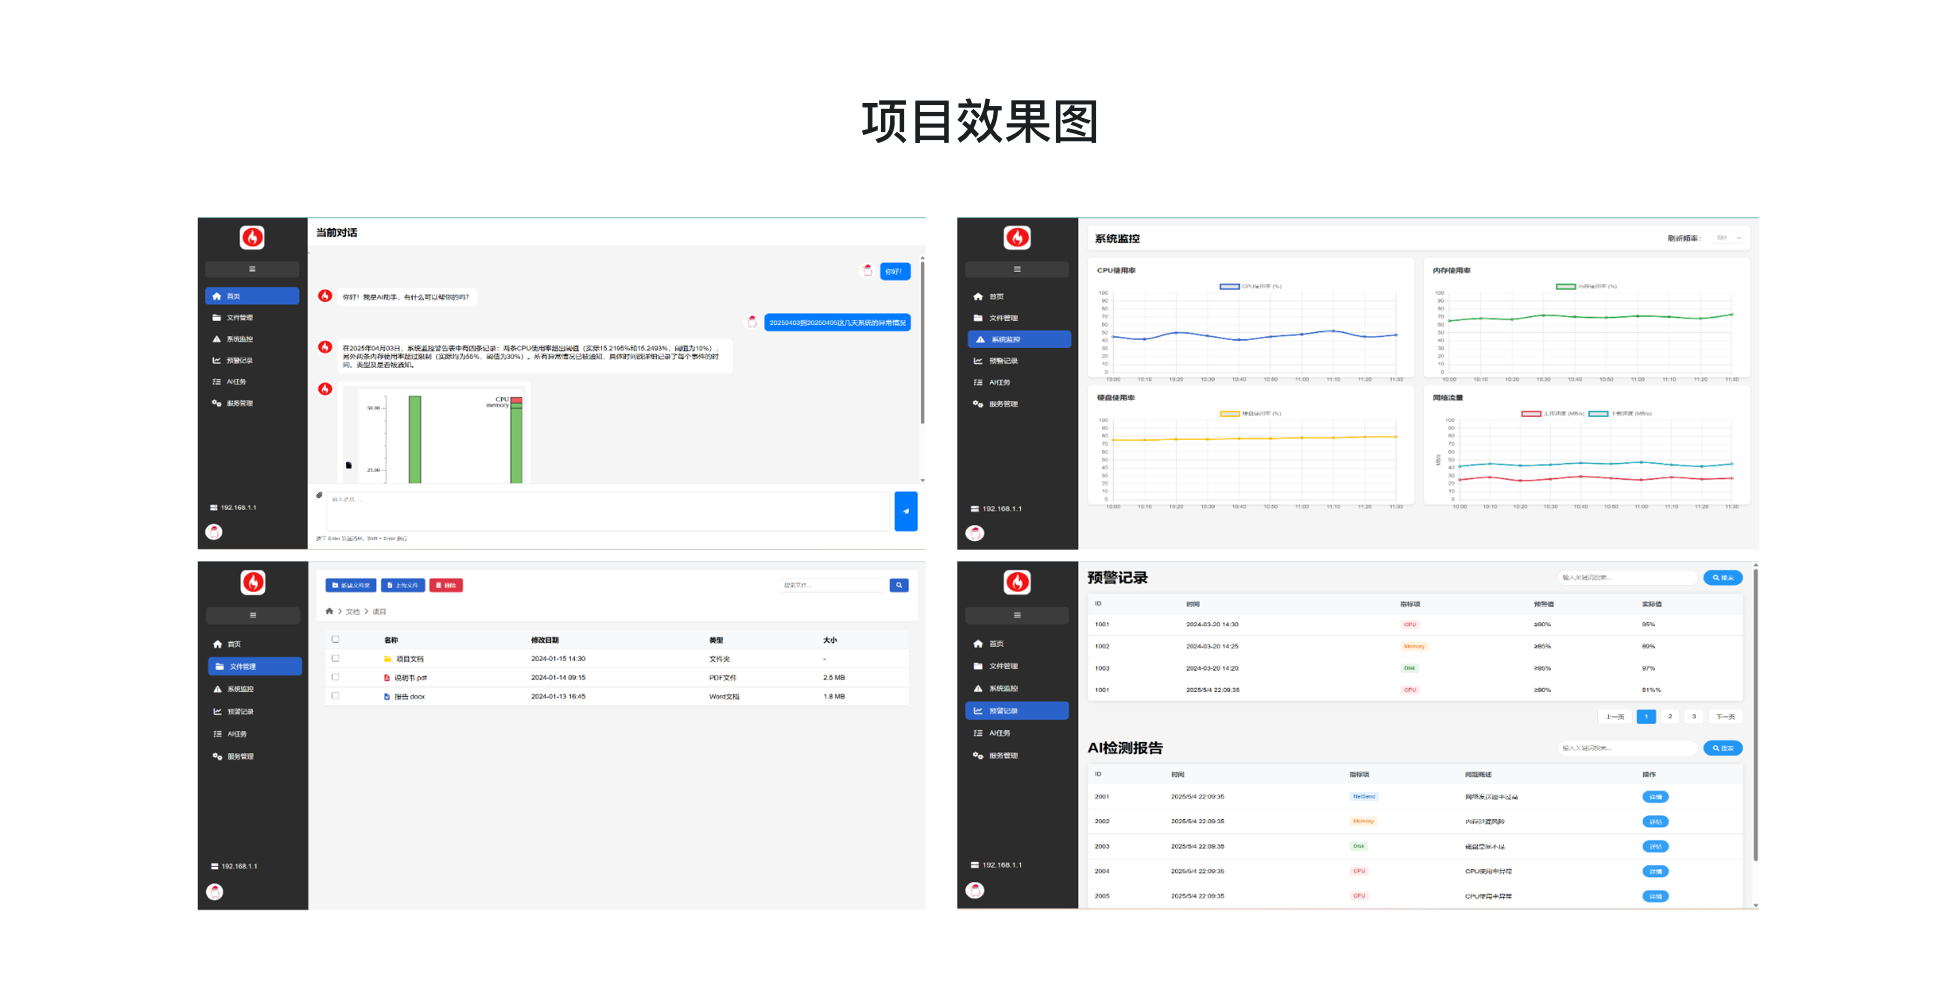
Task: Click Disk tag in alert row 1003
Action: pos(1409,668)
